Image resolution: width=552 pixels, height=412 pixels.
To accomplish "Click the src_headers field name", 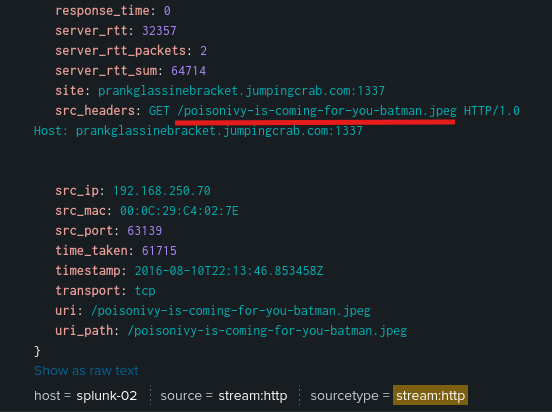I will pos(95,111).
